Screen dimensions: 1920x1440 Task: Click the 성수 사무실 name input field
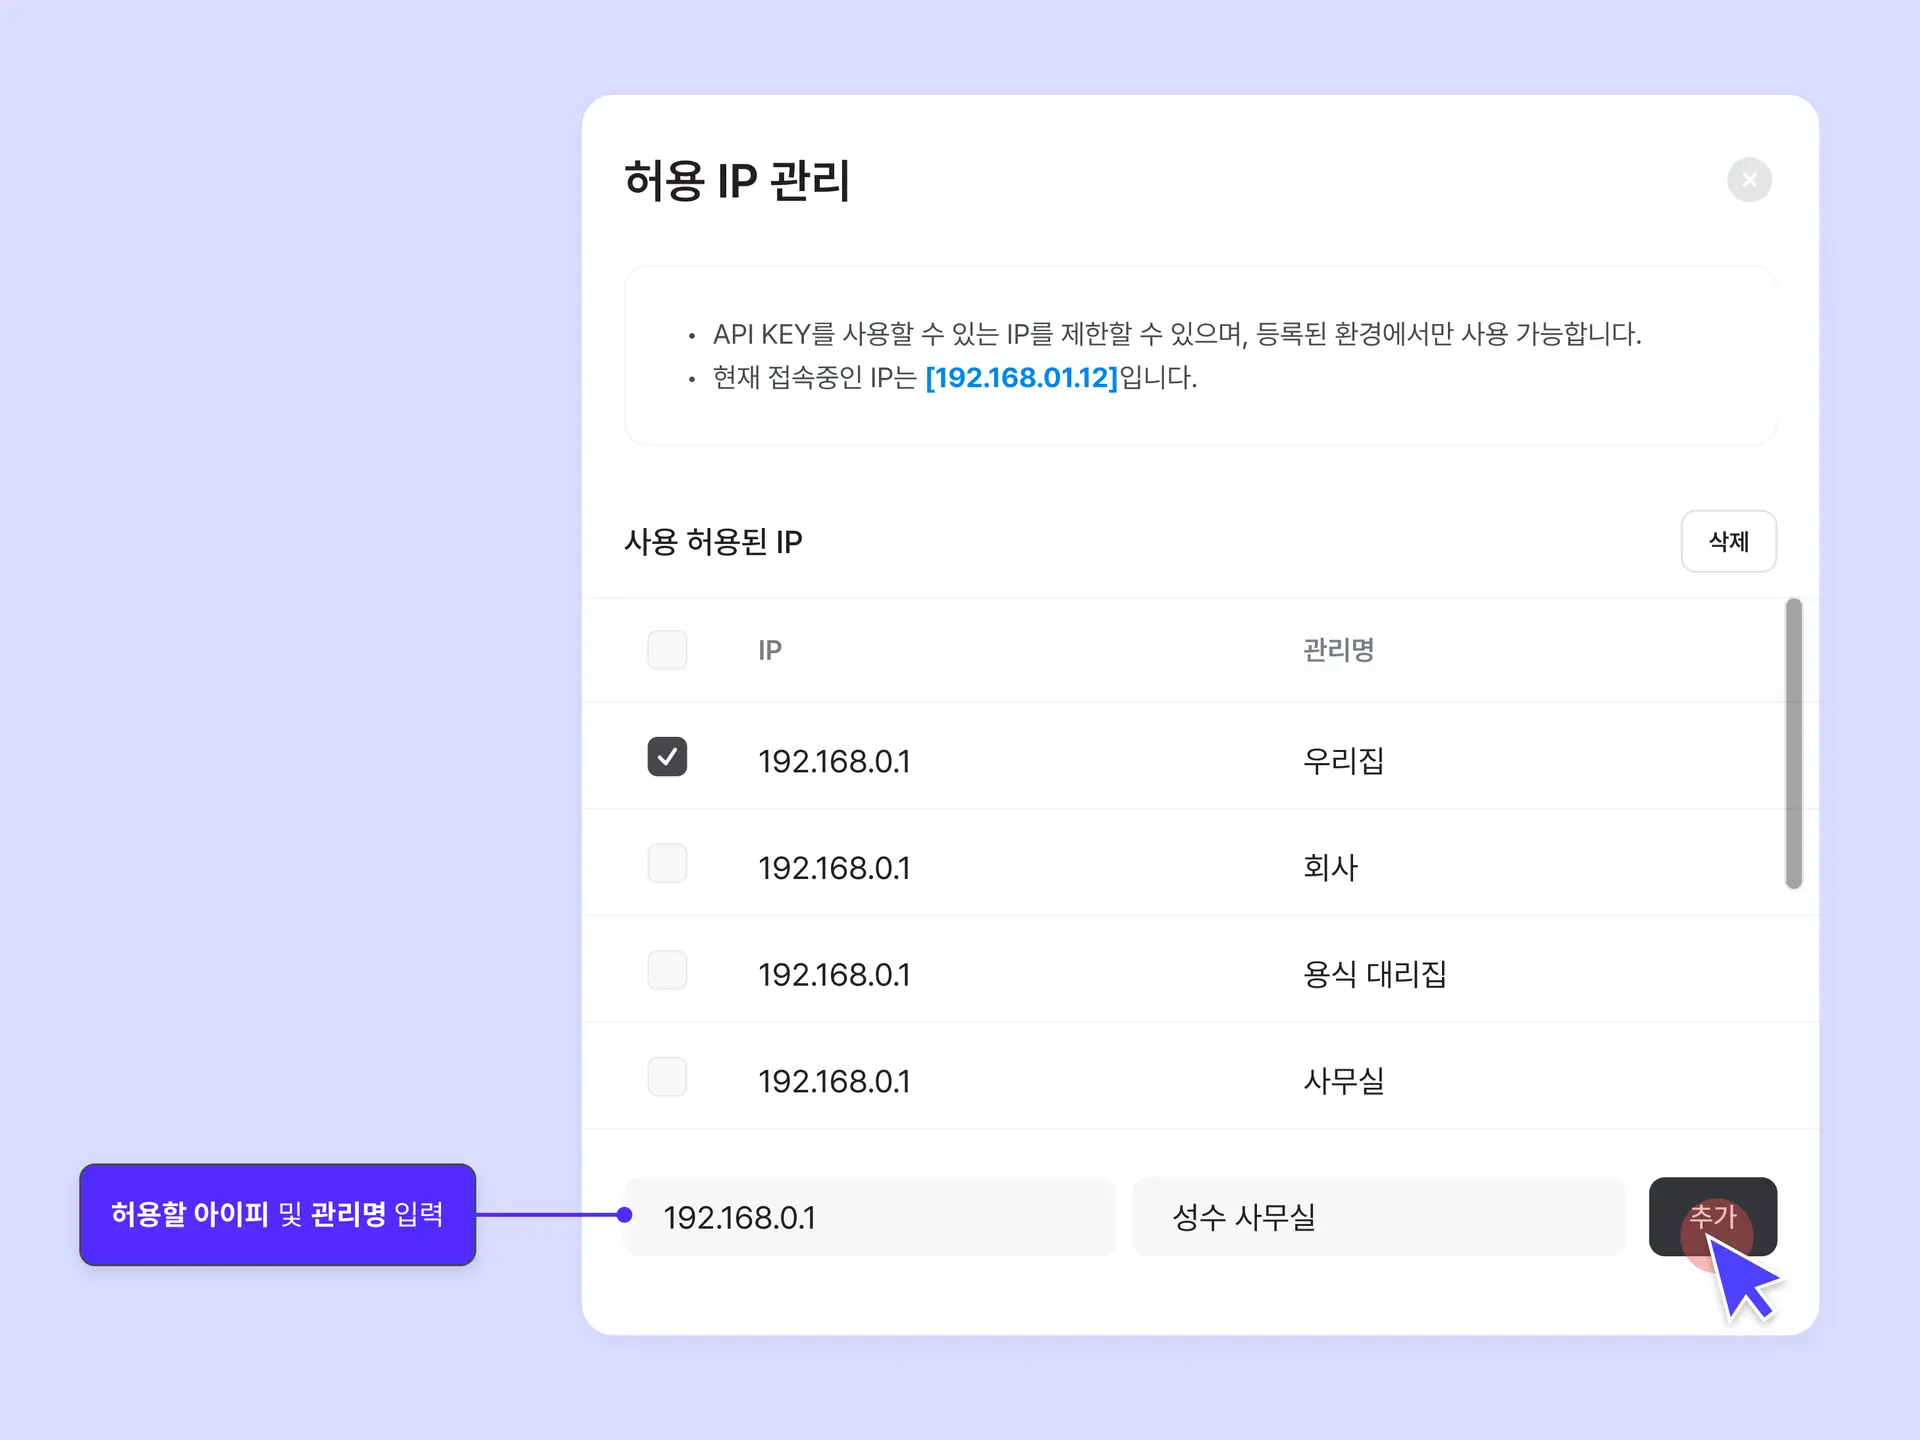[x=1377, y=1217]
